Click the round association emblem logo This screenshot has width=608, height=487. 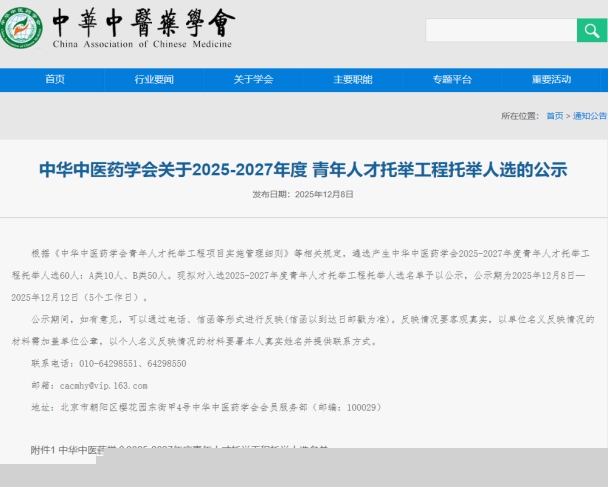22,27
